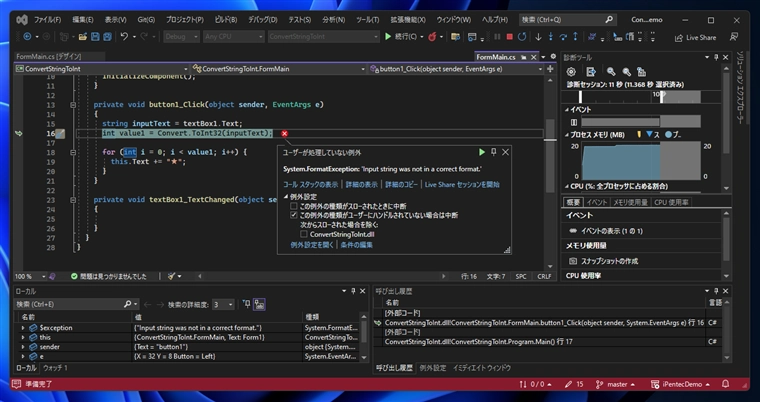Click the Restart debugging circular arrow icon
Viewport: 760px width, 402px height.
pyautogui.click(x=522, y=36)
